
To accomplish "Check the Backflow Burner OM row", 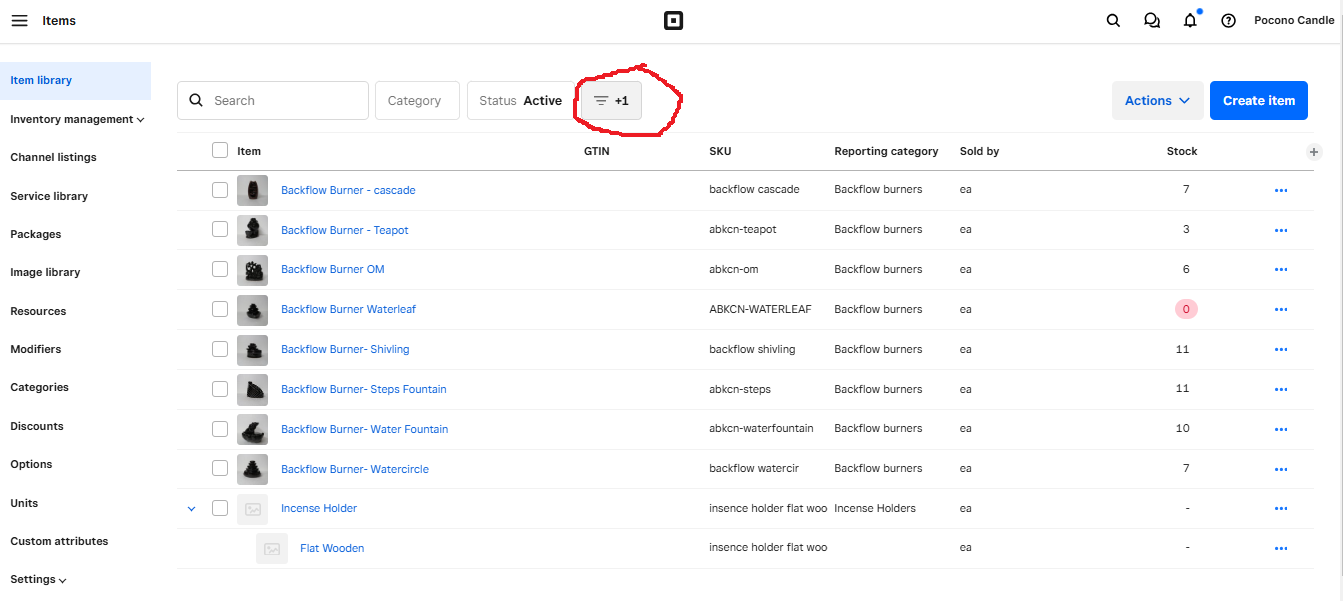I will (220, 269).
